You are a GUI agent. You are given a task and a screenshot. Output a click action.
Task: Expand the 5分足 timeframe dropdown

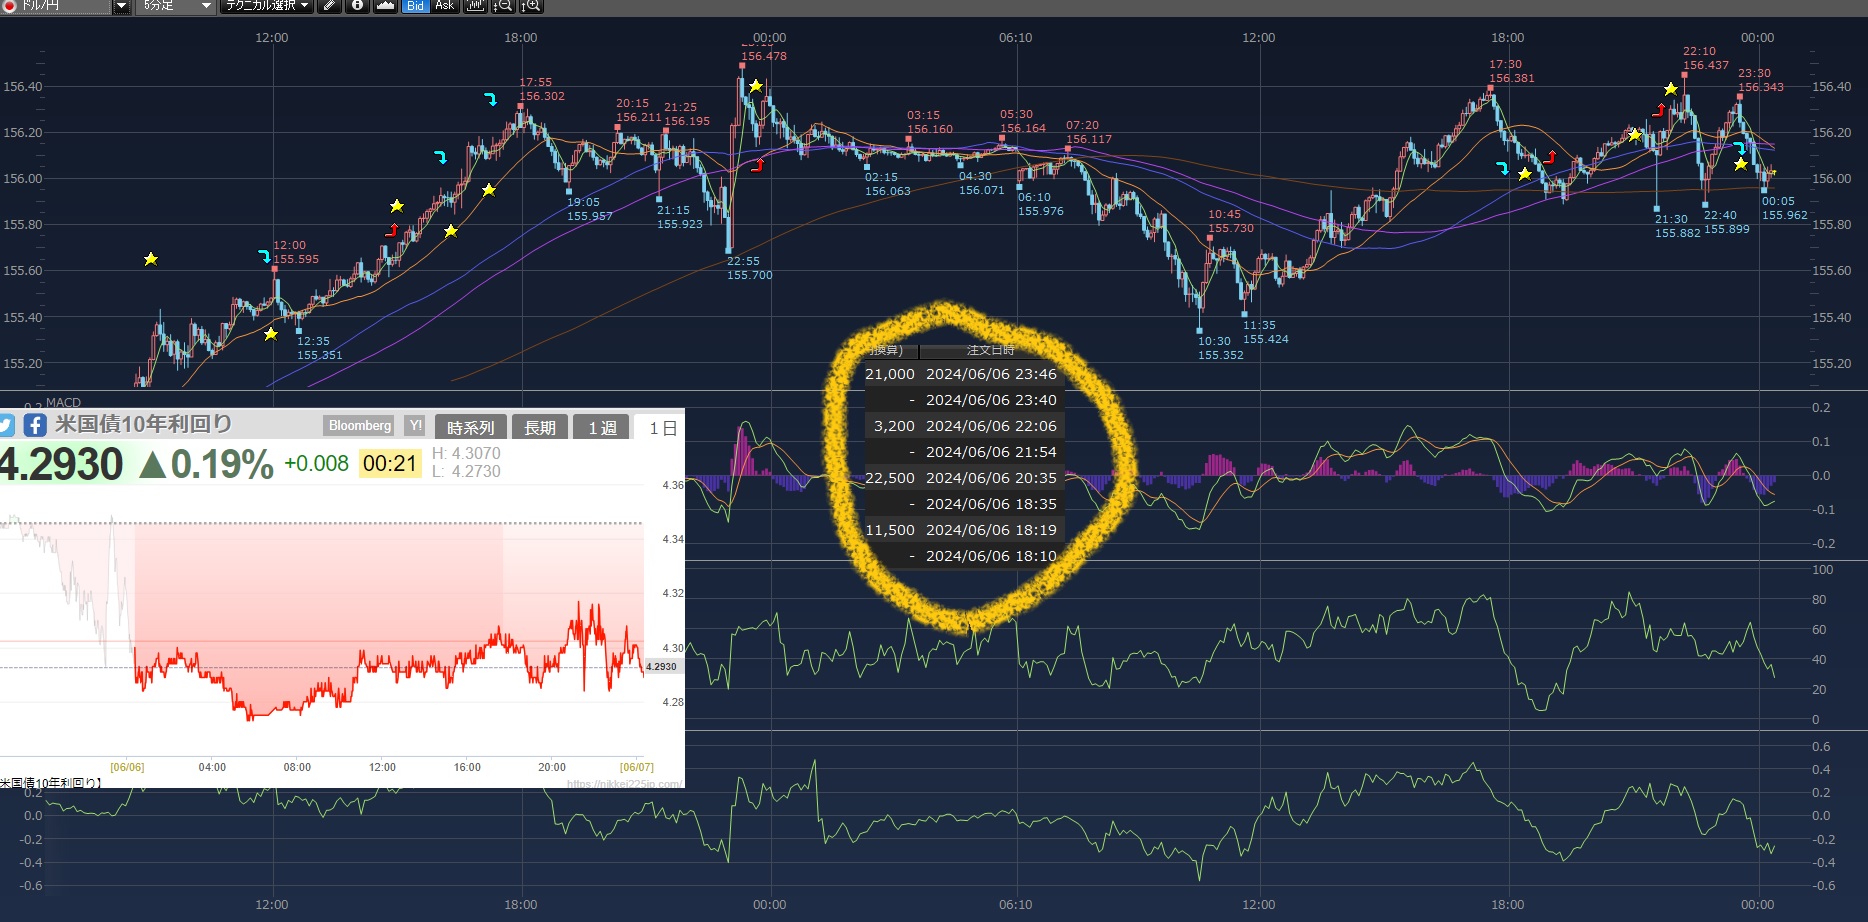[206, 6]
